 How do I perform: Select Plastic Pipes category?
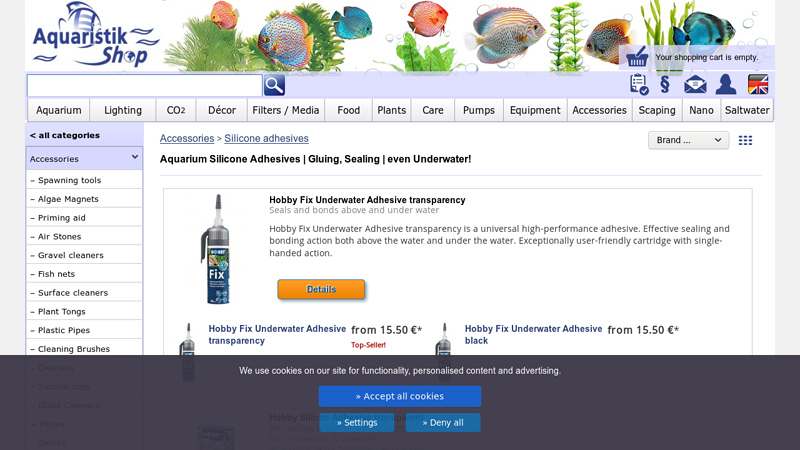[x=84, y=330]
